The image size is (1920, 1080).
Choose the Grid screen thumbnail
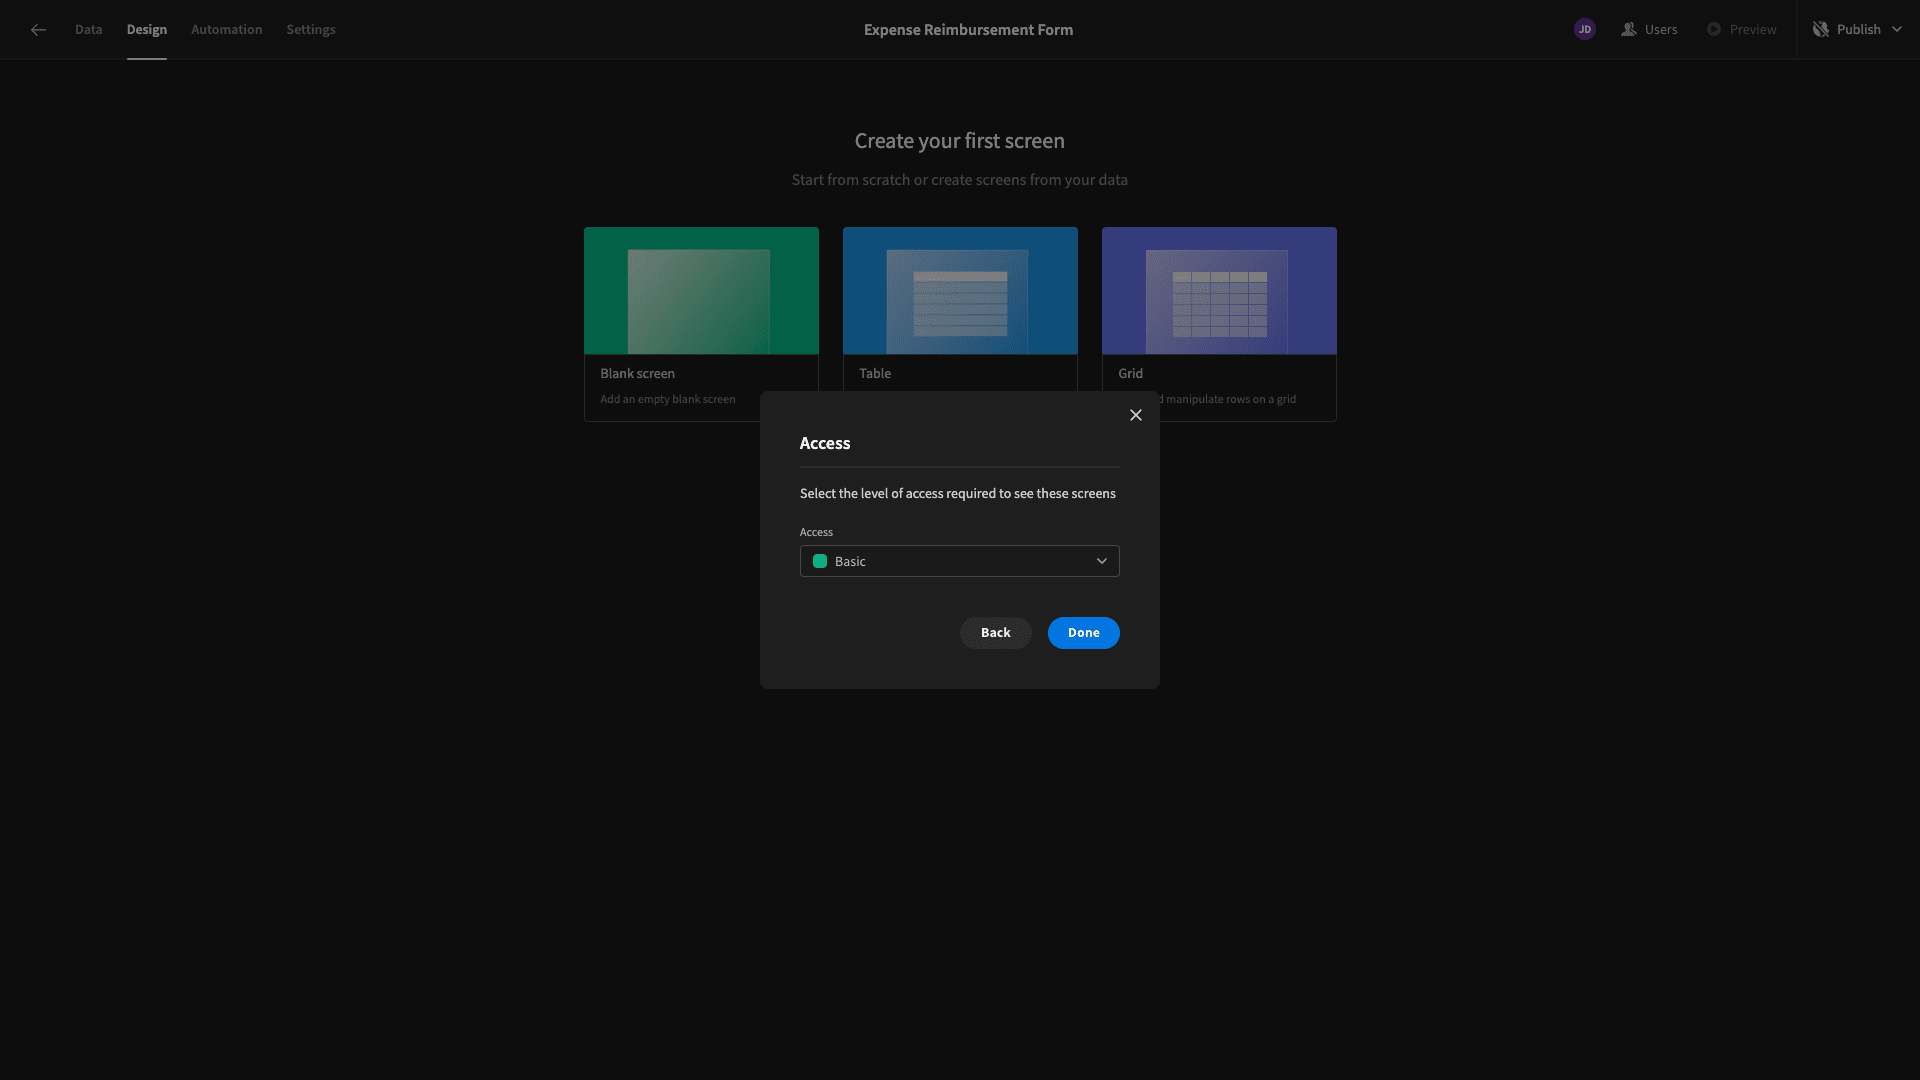click(1219, 291)
